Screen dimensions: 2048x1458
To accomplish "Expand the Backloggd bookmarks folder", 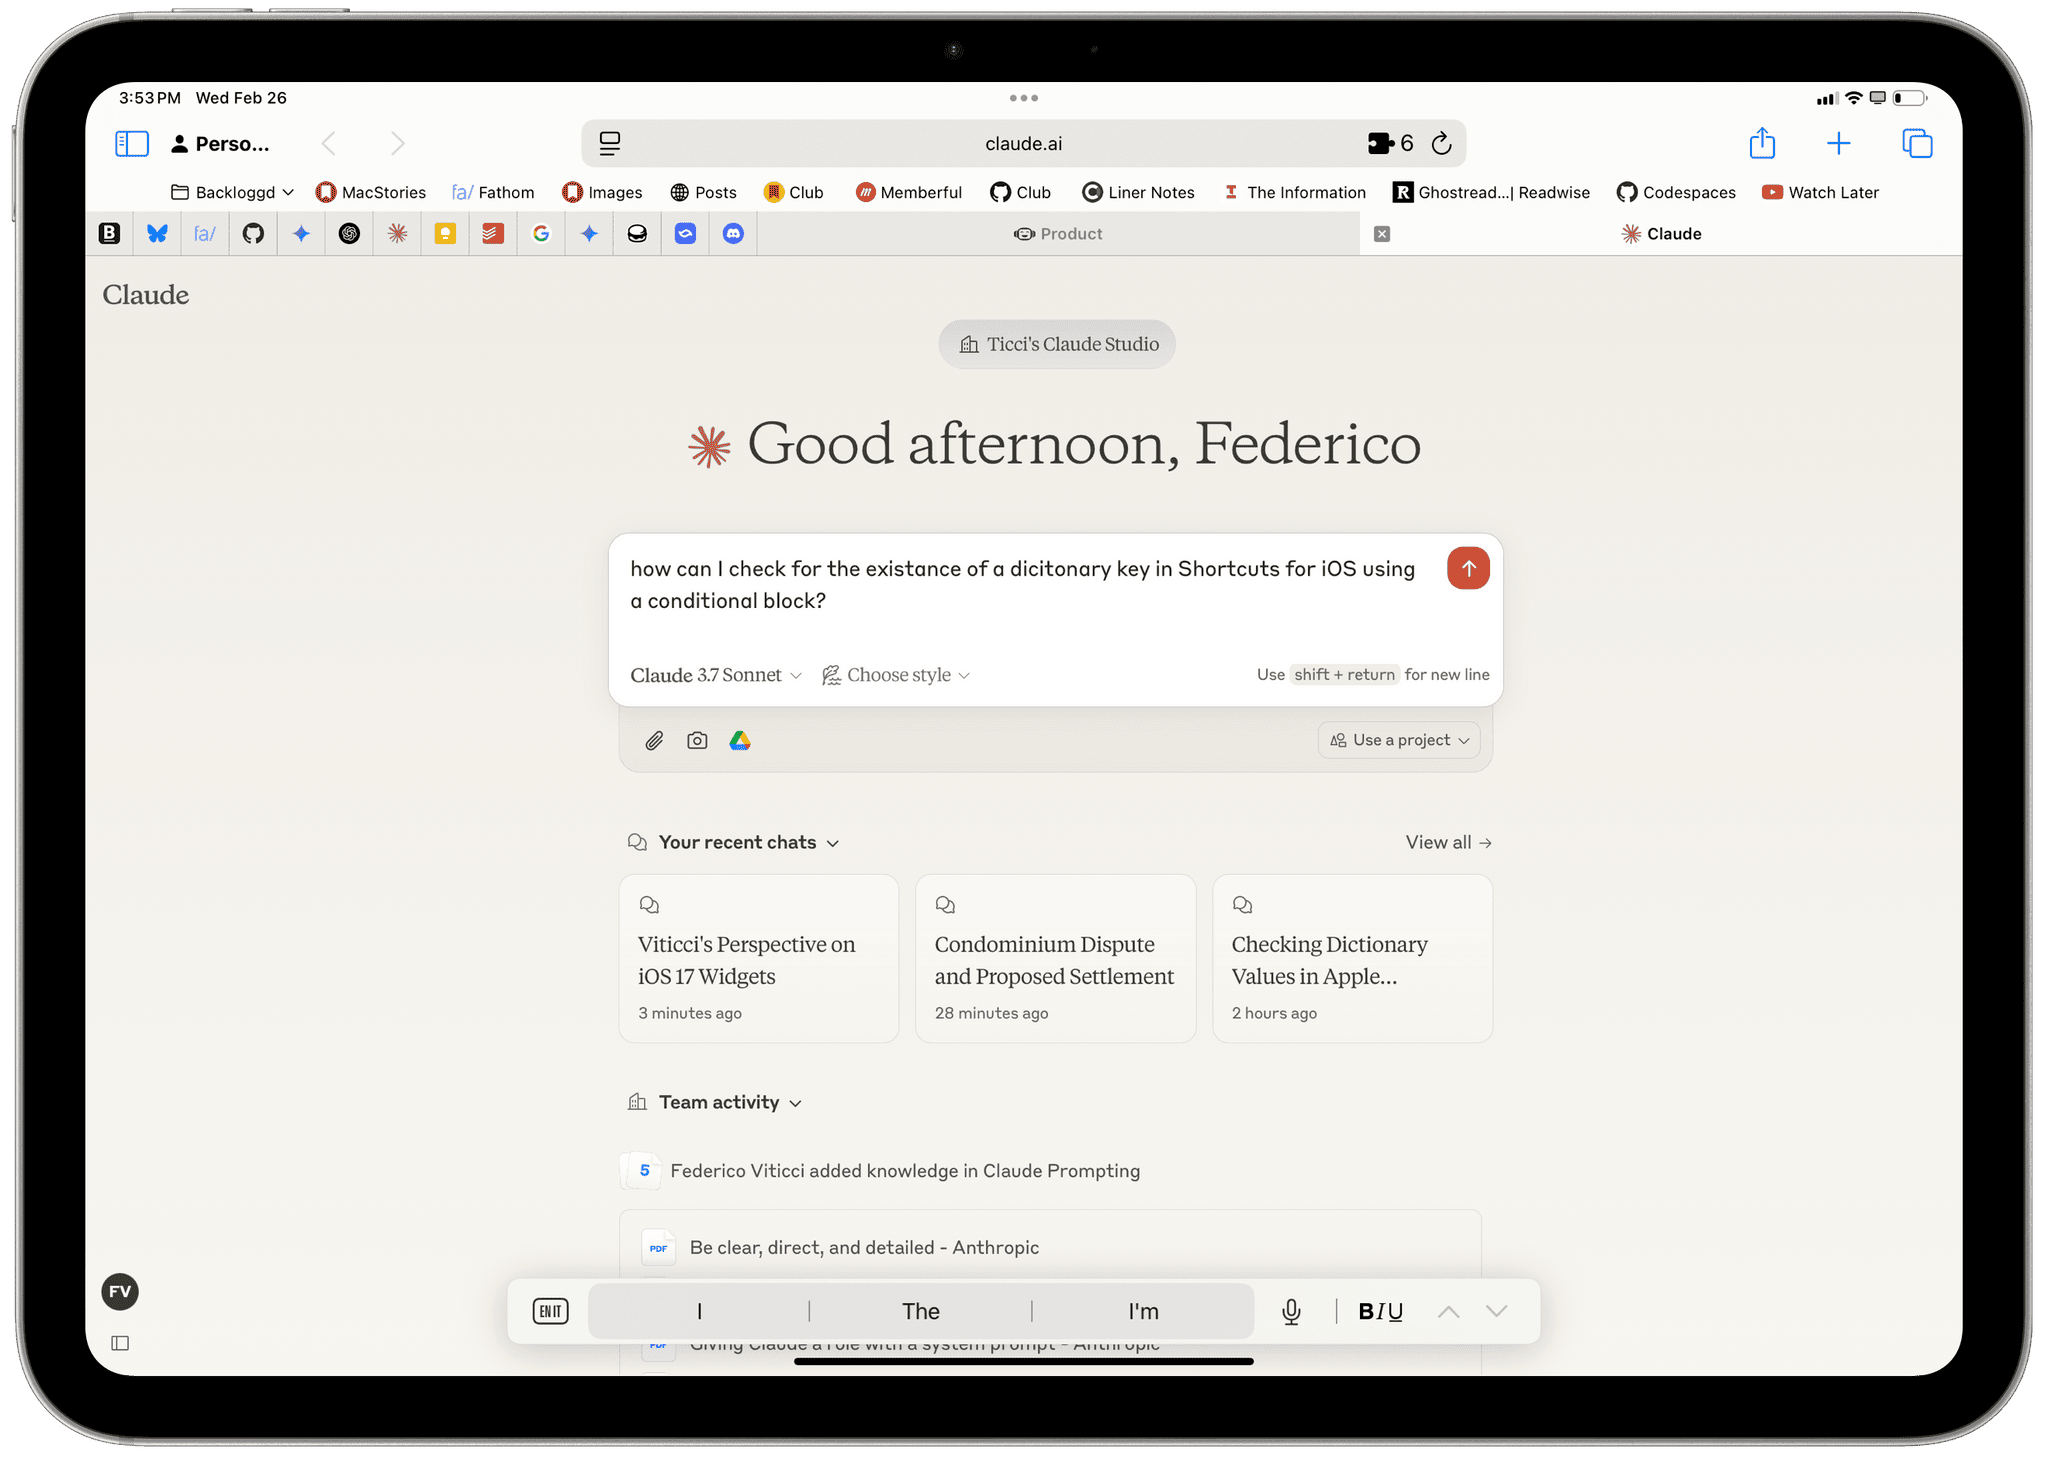I will pyautogui.click(x=233, y=193).
